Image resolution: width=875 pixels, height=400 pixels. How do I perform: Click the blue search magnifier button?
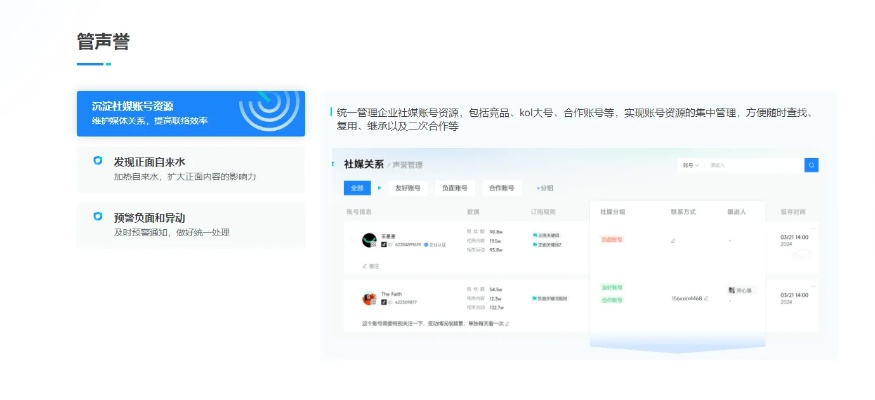pyautogui.click(x=811, y=165)
